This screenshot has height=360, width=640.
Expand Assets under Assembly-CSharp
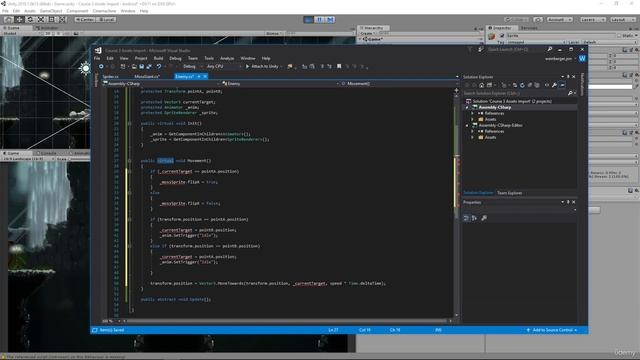473,120
